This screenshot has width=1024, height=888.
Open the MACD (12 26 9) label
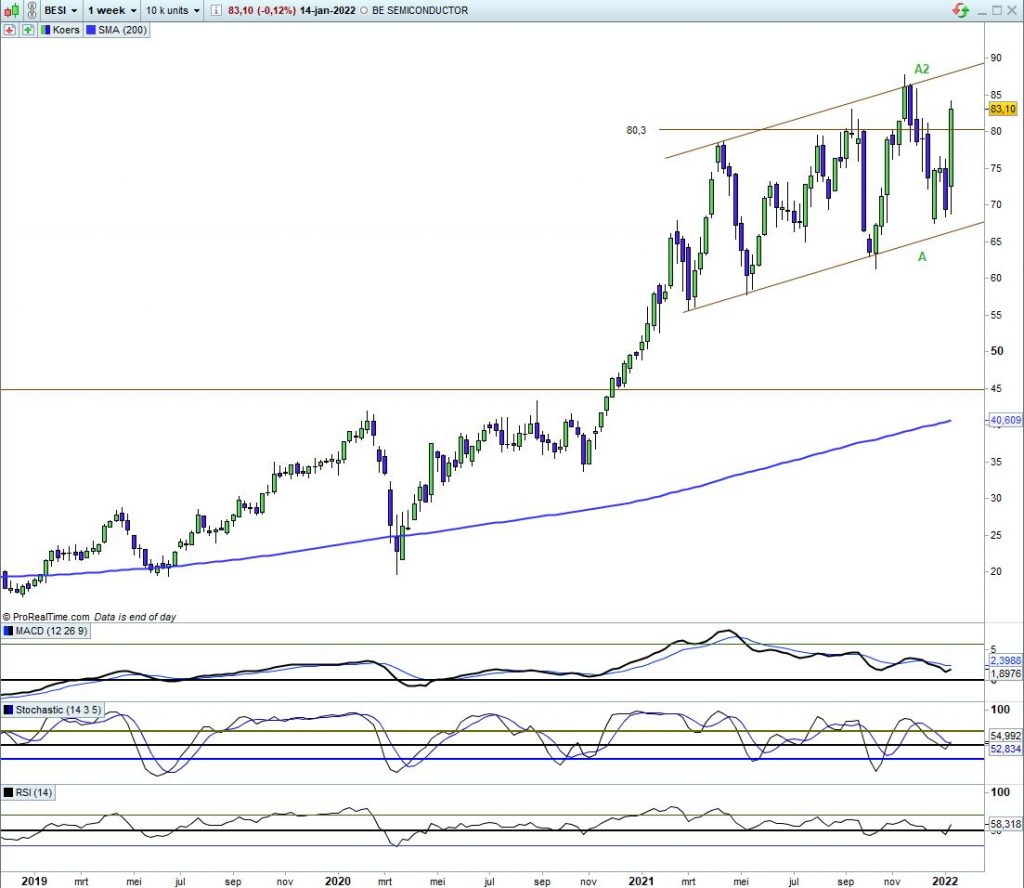(x=50, y=631)
